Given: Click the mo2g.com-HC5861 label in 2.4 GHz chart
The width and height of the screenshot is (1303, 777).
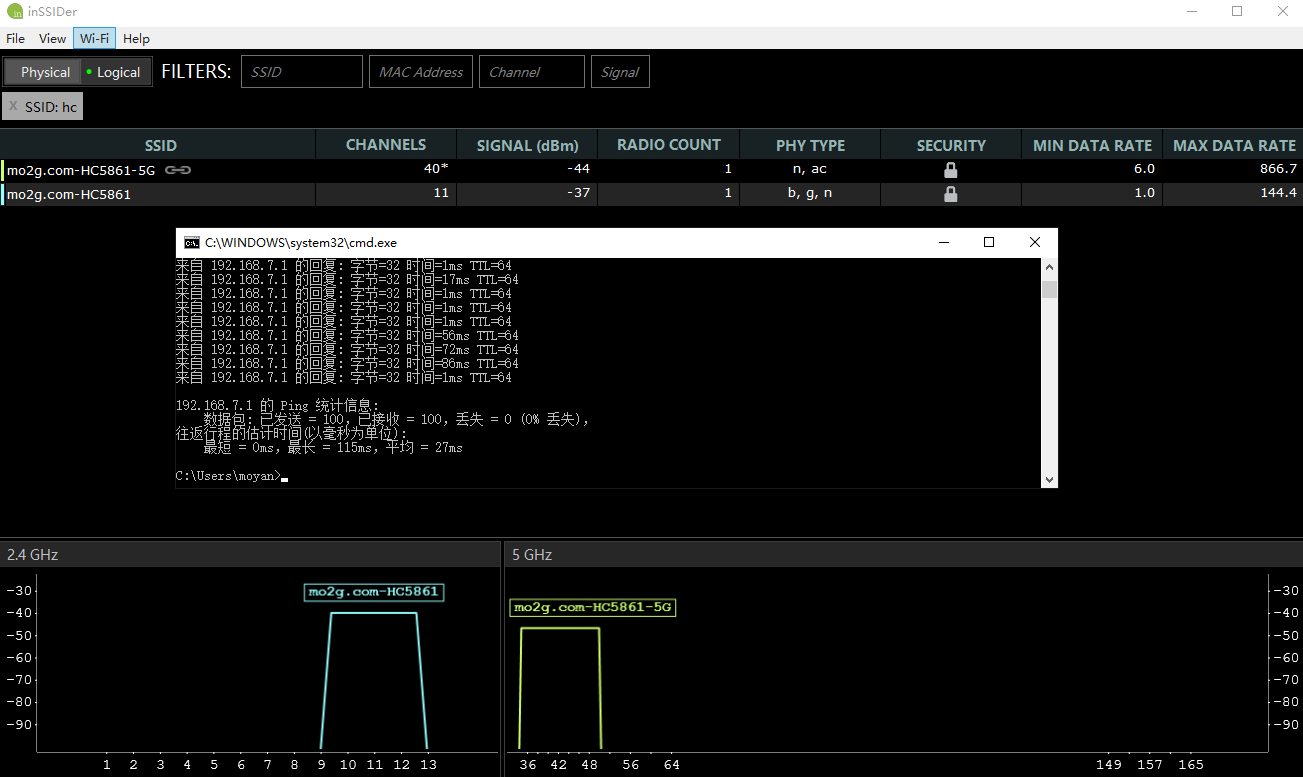Looking at the screenshot, I should point(374,592).
